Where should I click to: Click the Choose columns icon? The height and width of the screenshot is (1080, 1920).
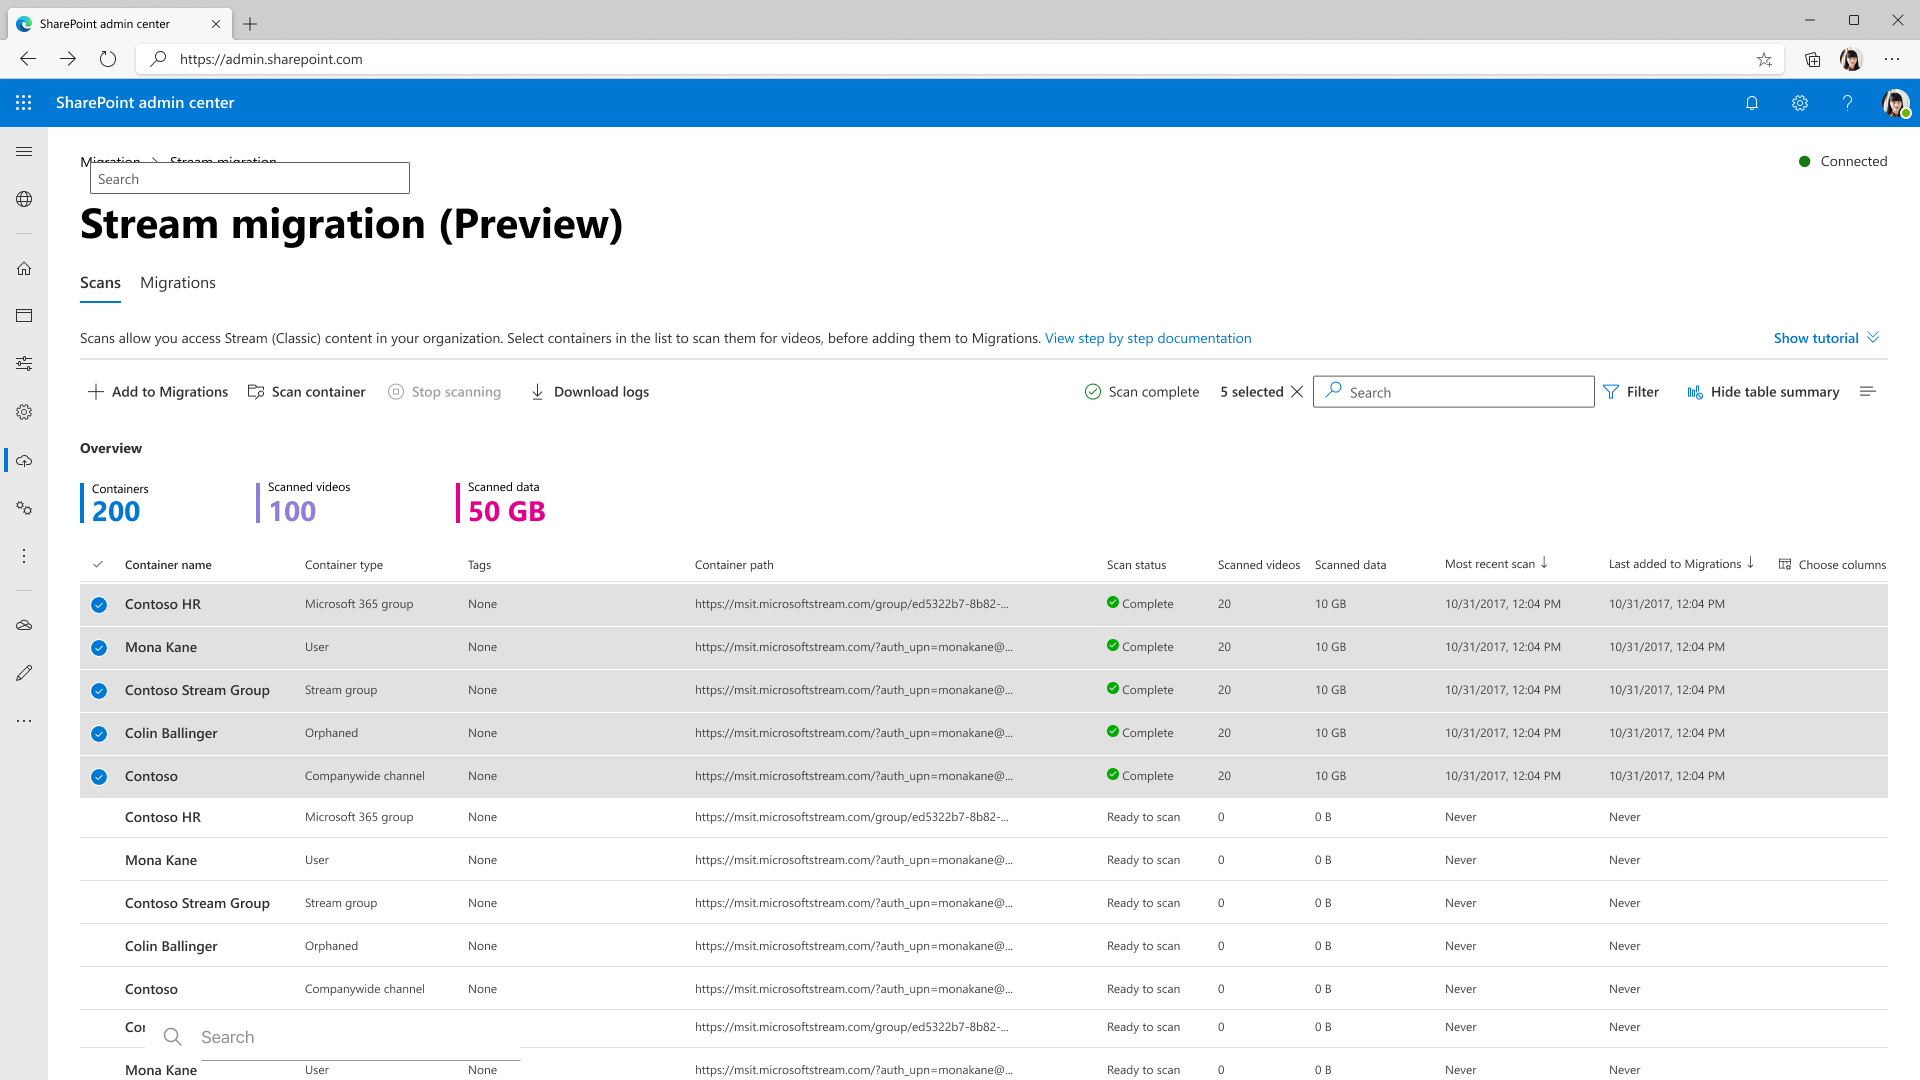tap(1785, 564)
